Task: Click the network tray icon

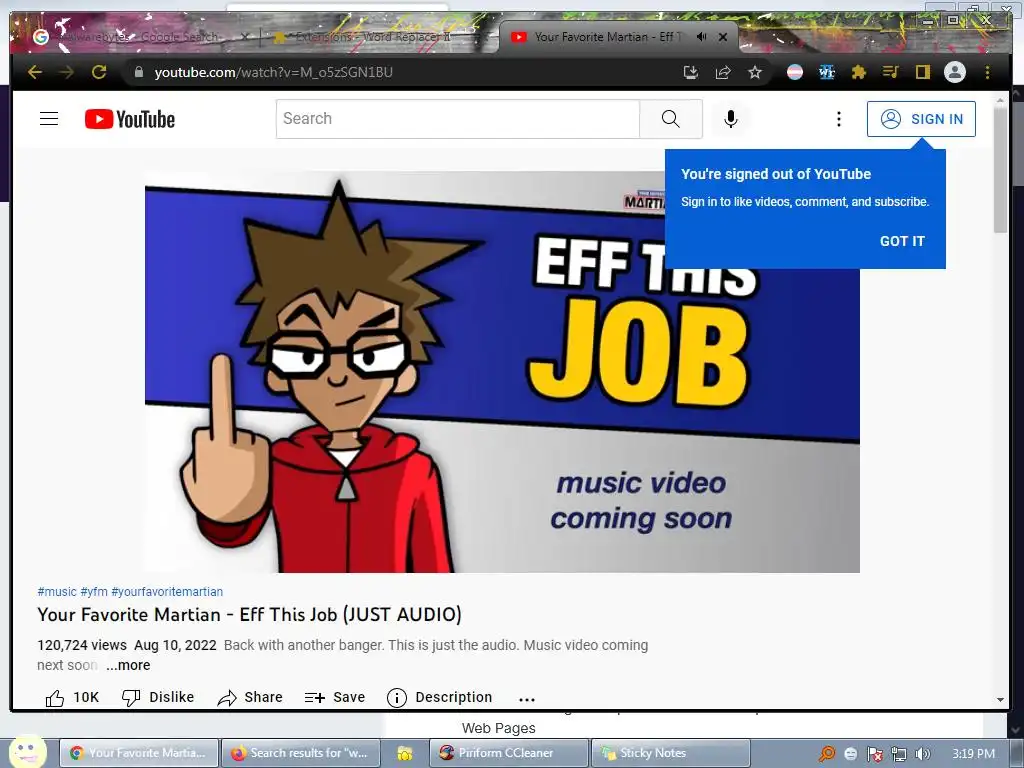Action: click(899, 754)
